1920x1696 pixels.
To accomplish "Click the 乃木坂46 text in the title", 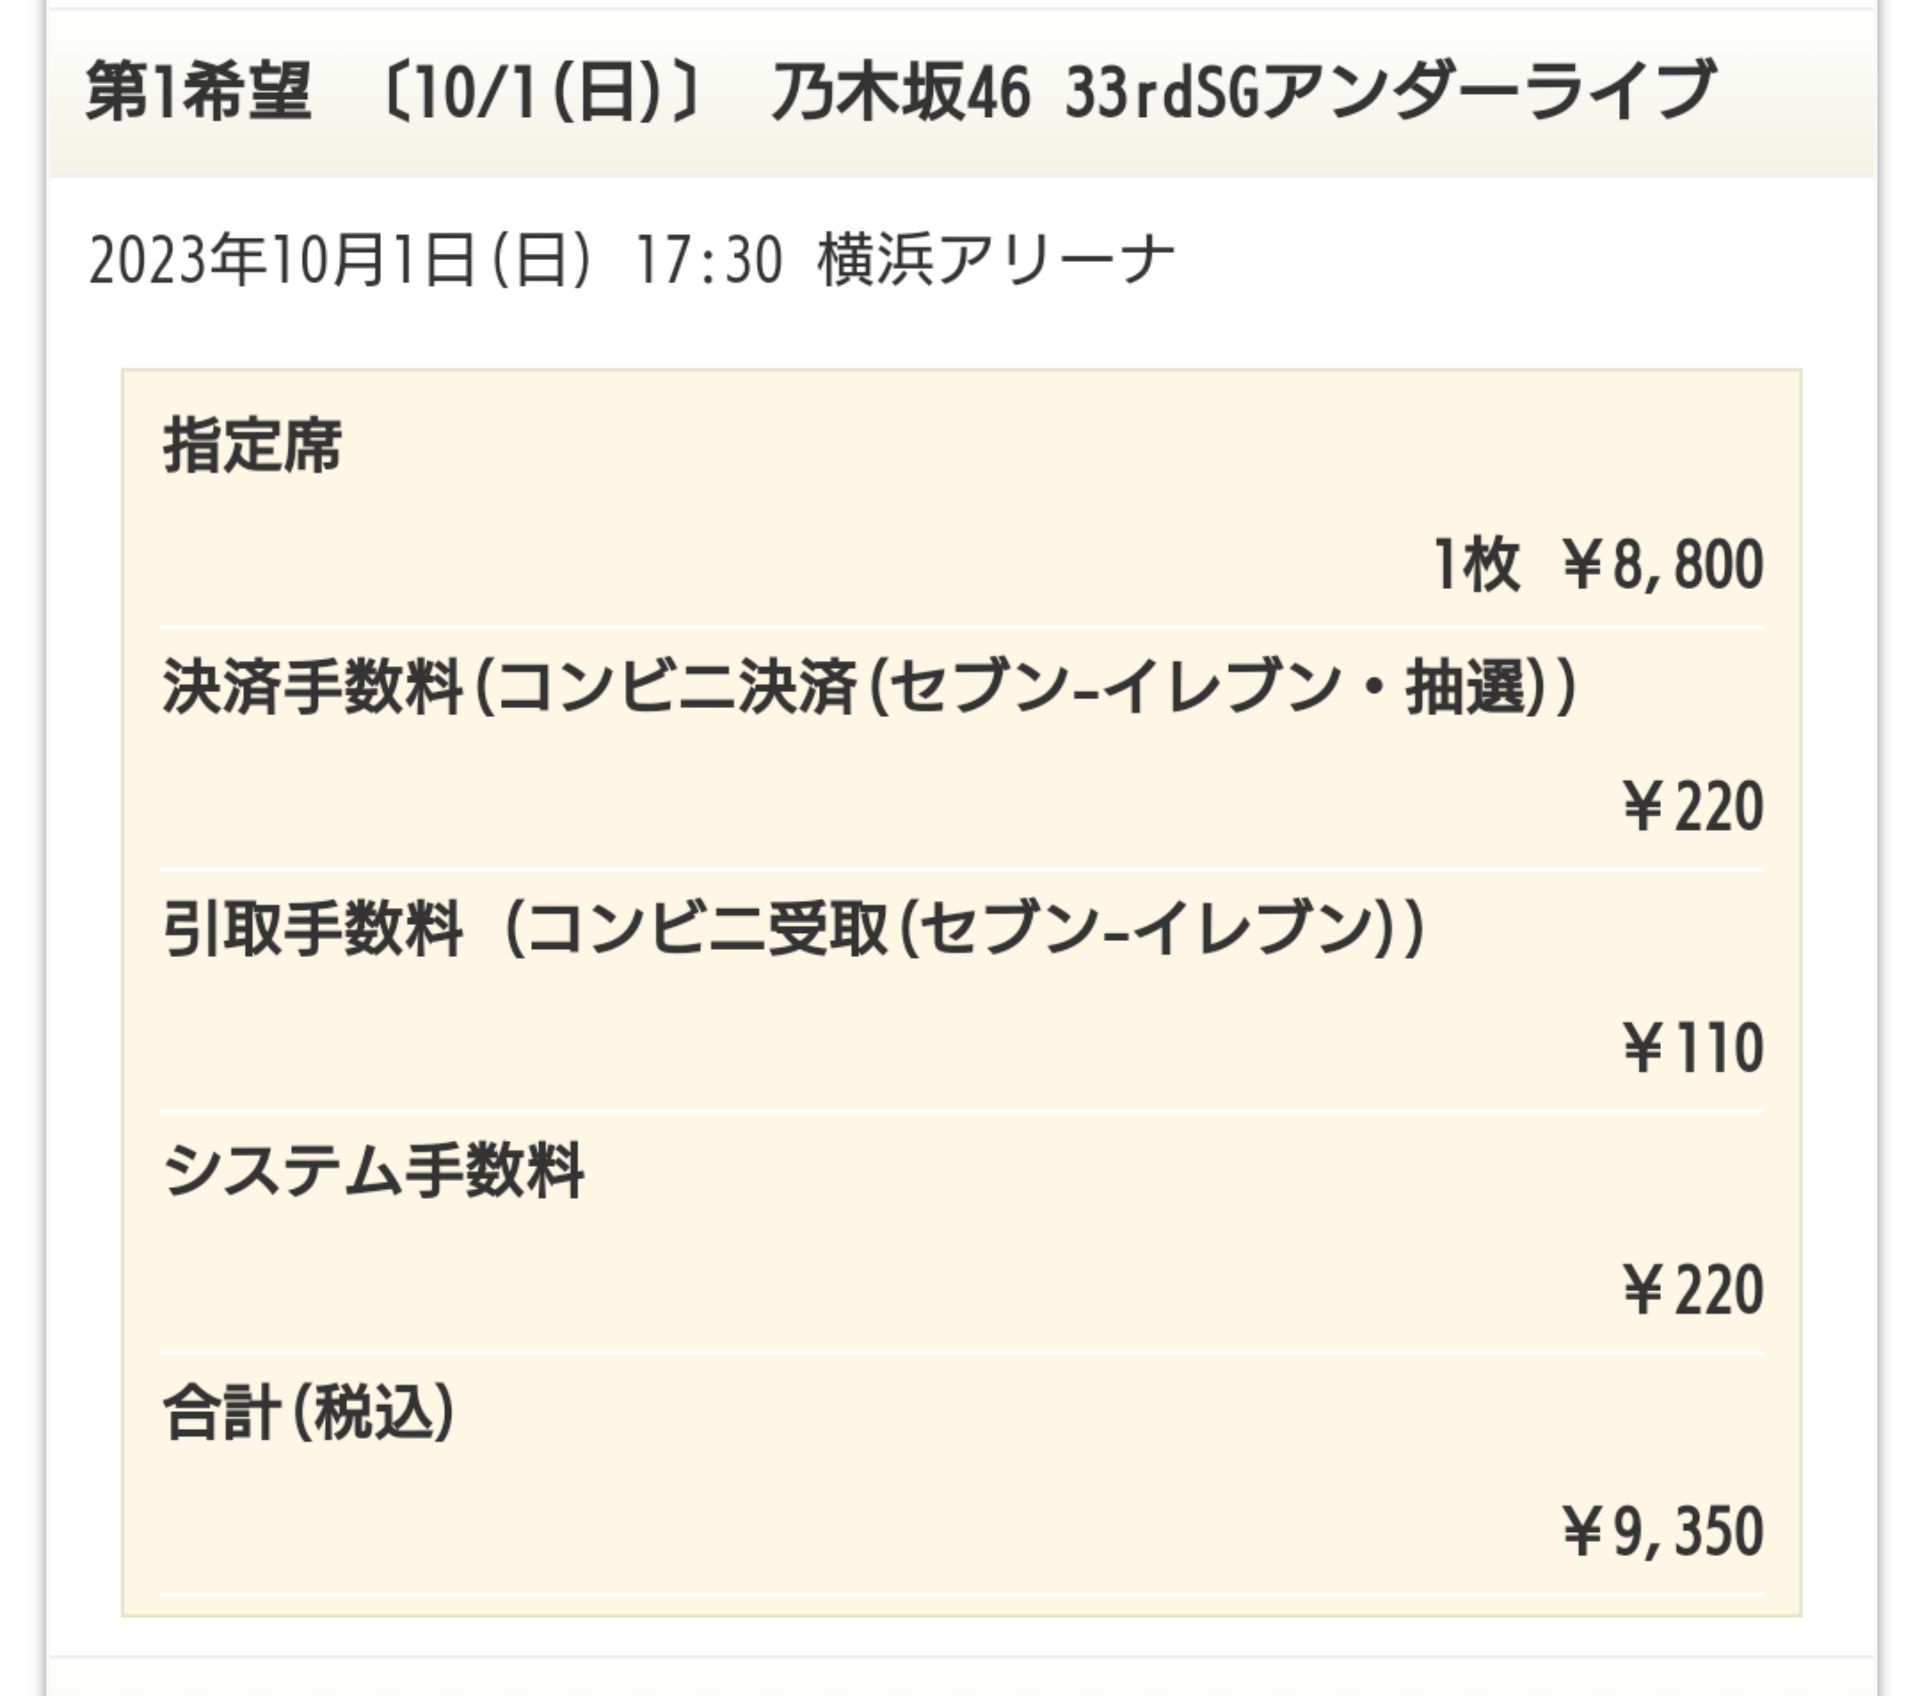I will tap(900, 91).
